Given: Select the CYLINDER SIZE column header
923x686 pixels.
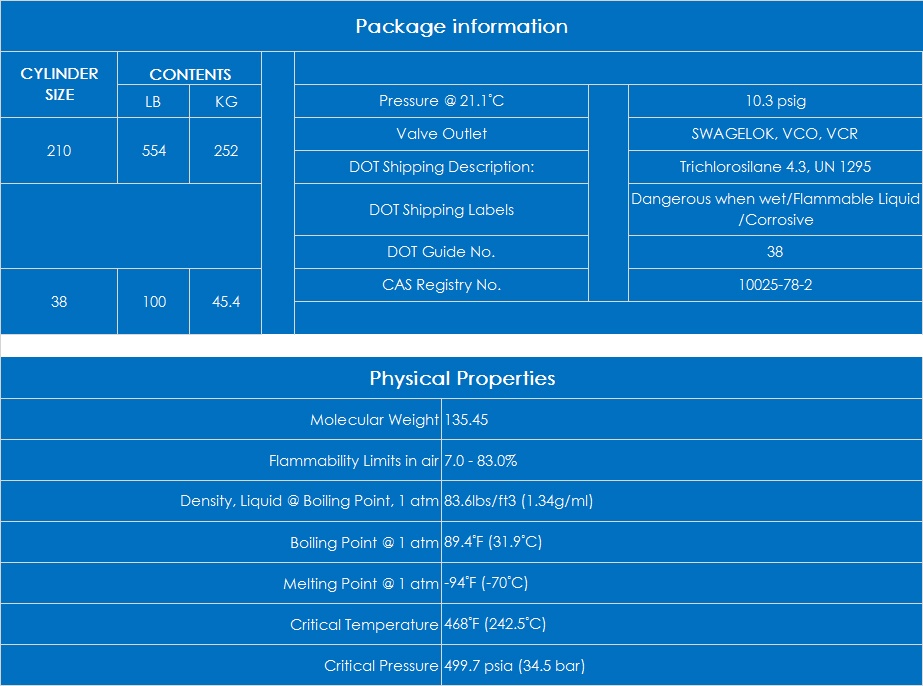Looking at the screenshot, I should click(59, 84).
